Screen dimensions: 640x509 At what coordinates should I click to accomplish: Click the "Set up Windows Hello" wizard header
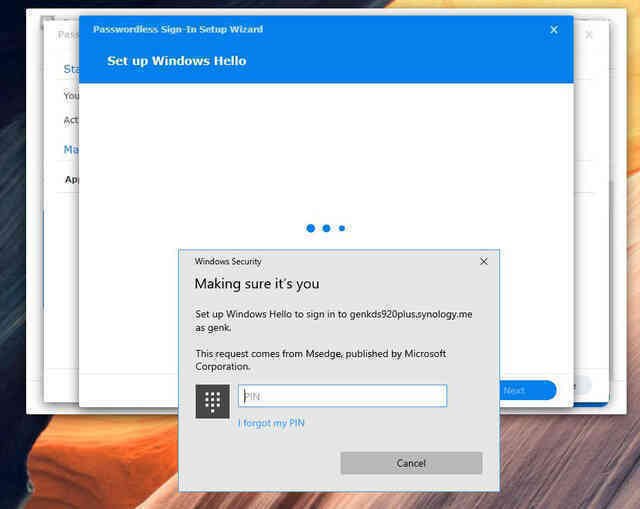point(177,61)
